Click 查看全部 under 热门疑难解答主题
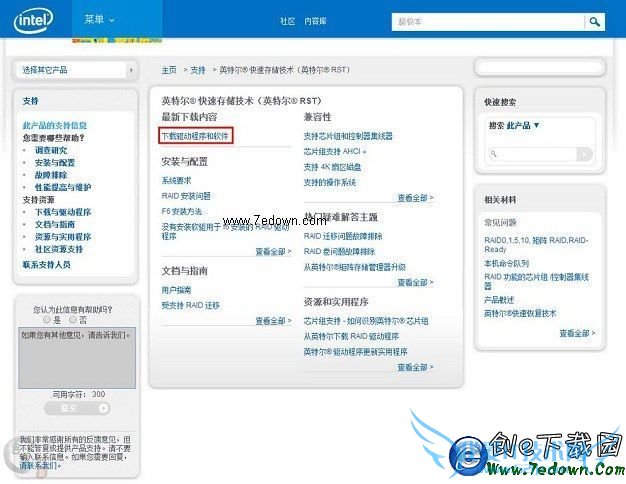The height and width of the screenshot is (484, 626). [x=415, y=283]
